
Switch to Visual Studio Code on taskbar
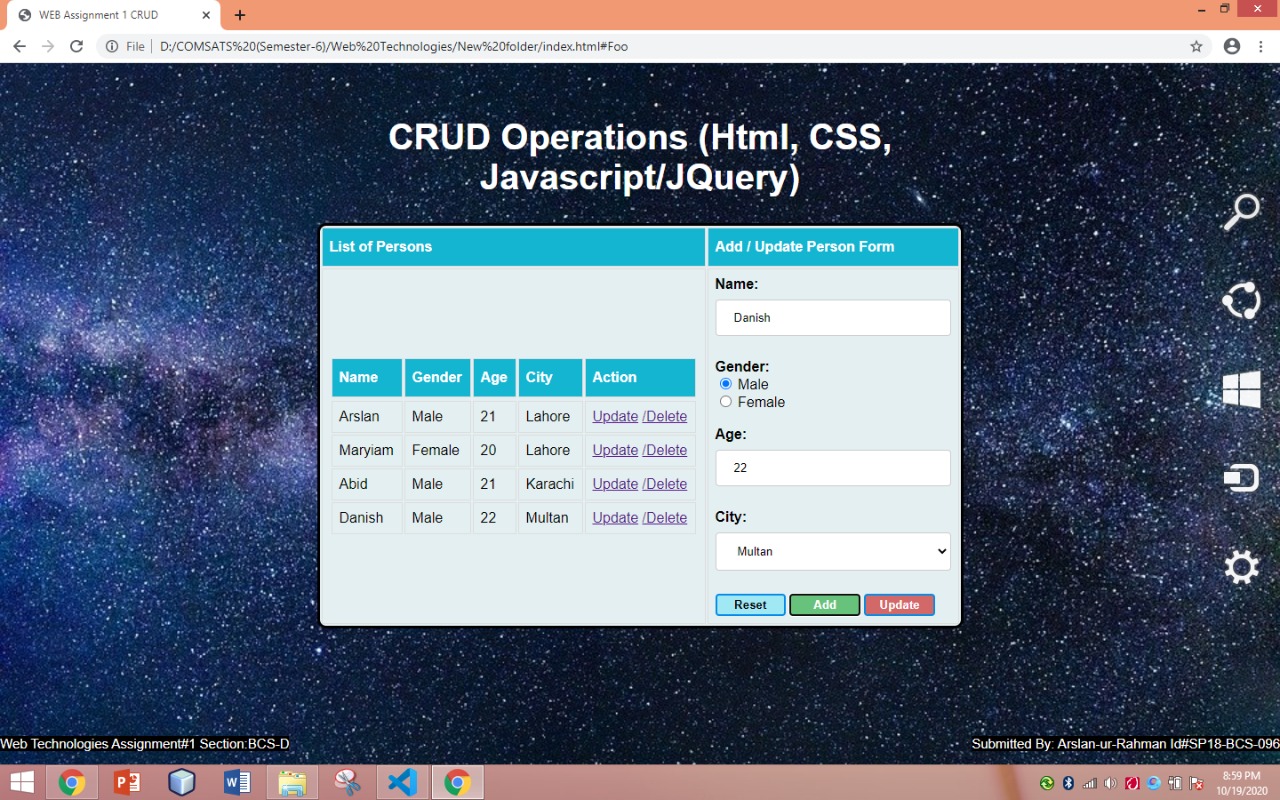(402, 782)
